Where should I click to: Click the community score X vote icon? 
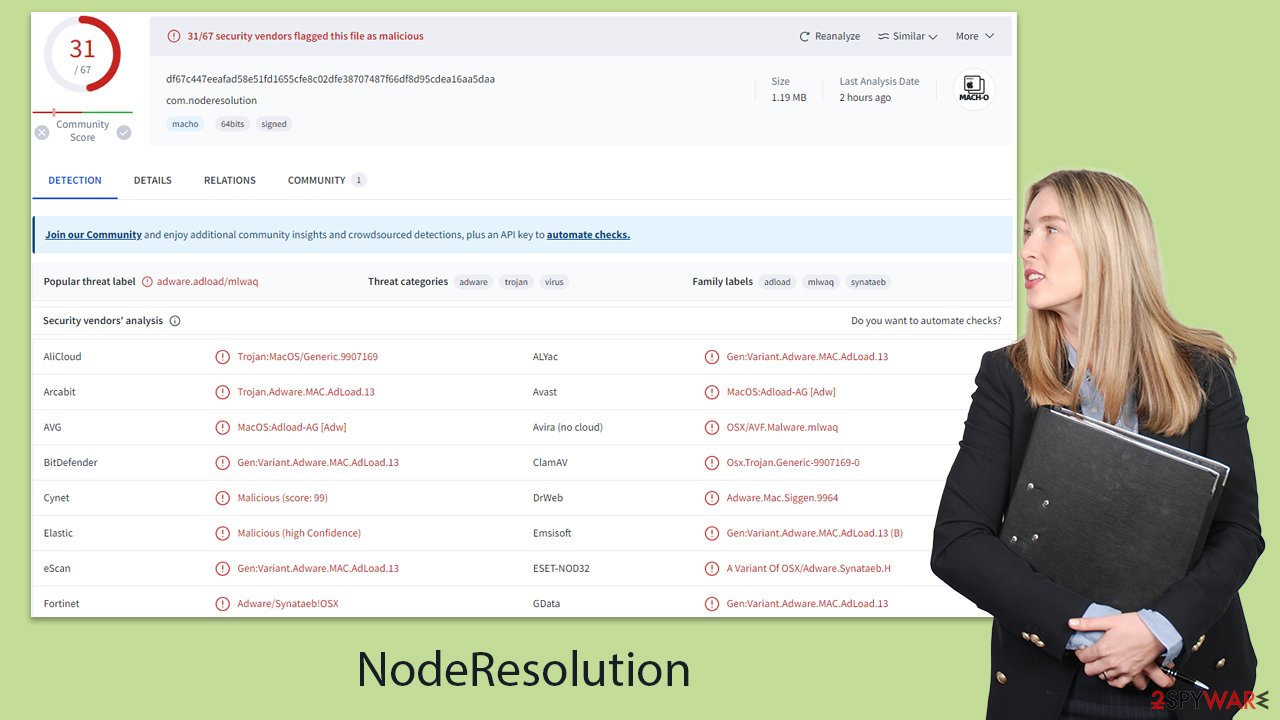(42, 132)
